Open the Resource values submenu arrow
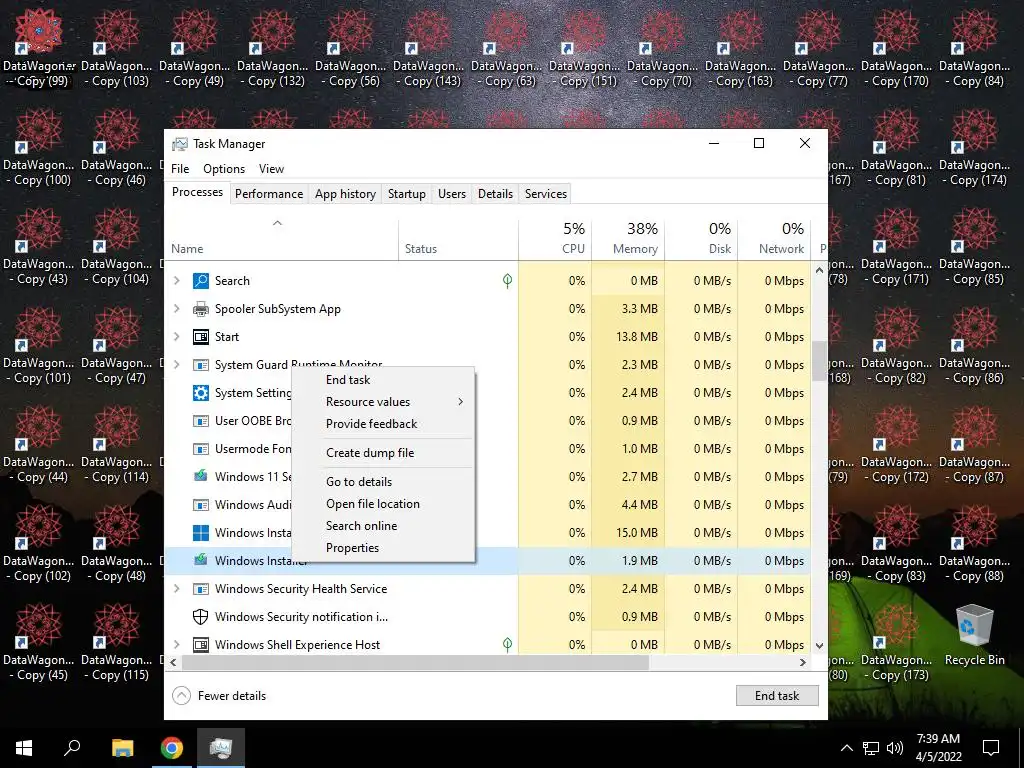Image resolution: width=1024 pixels, height=768 pixels. [460, 402]
